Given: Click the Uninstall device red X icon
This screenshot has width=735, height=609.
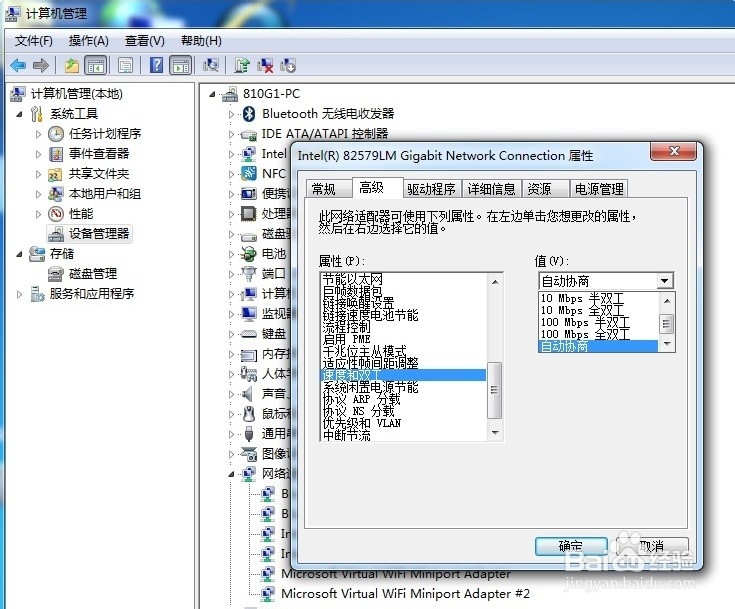Looking at the screenshot, I should click(265, 65).
